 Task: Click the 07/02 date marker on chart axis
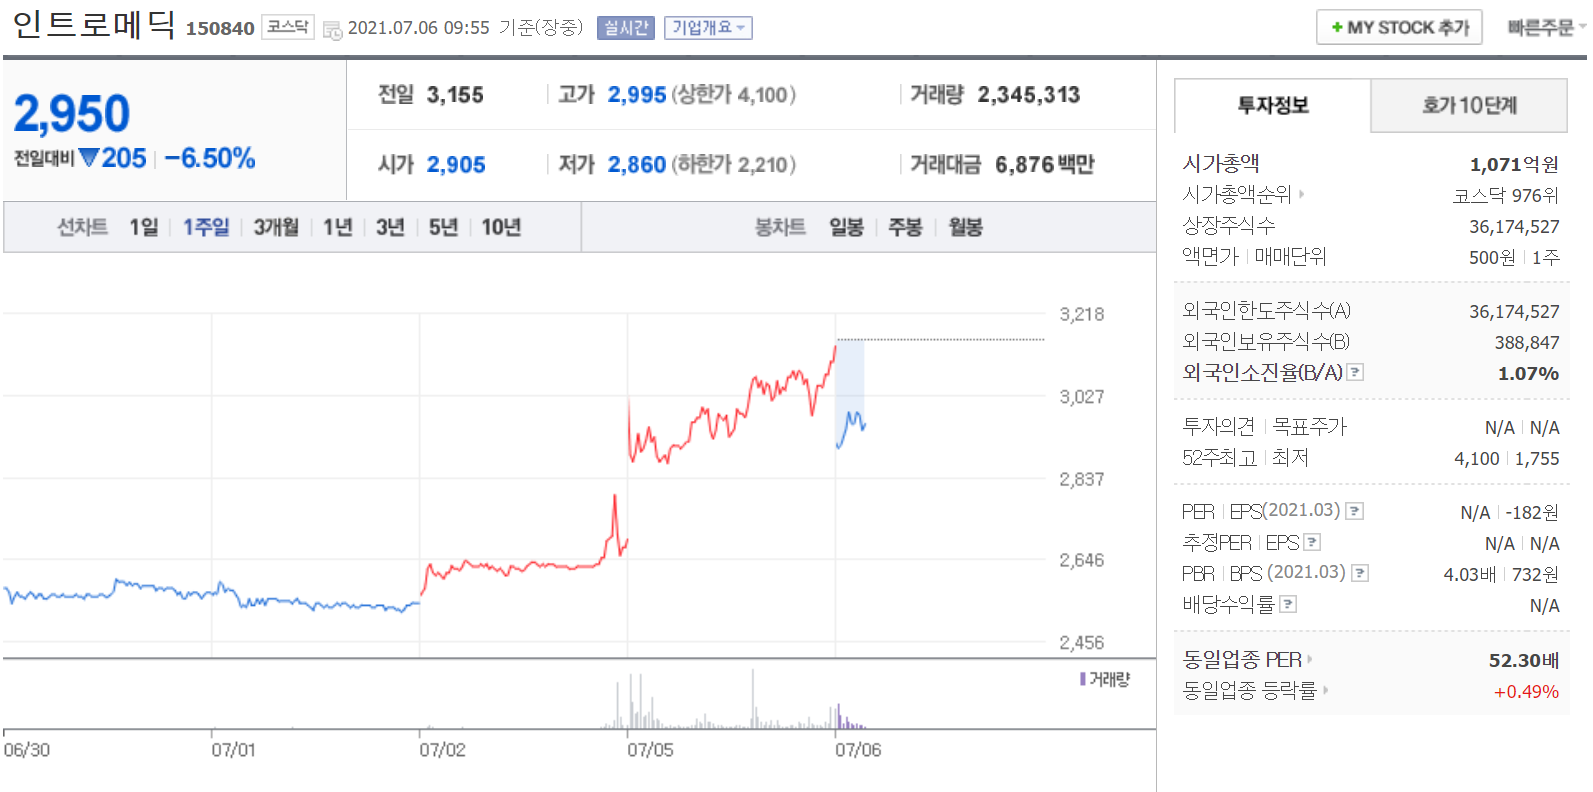[x=442, y=750]
